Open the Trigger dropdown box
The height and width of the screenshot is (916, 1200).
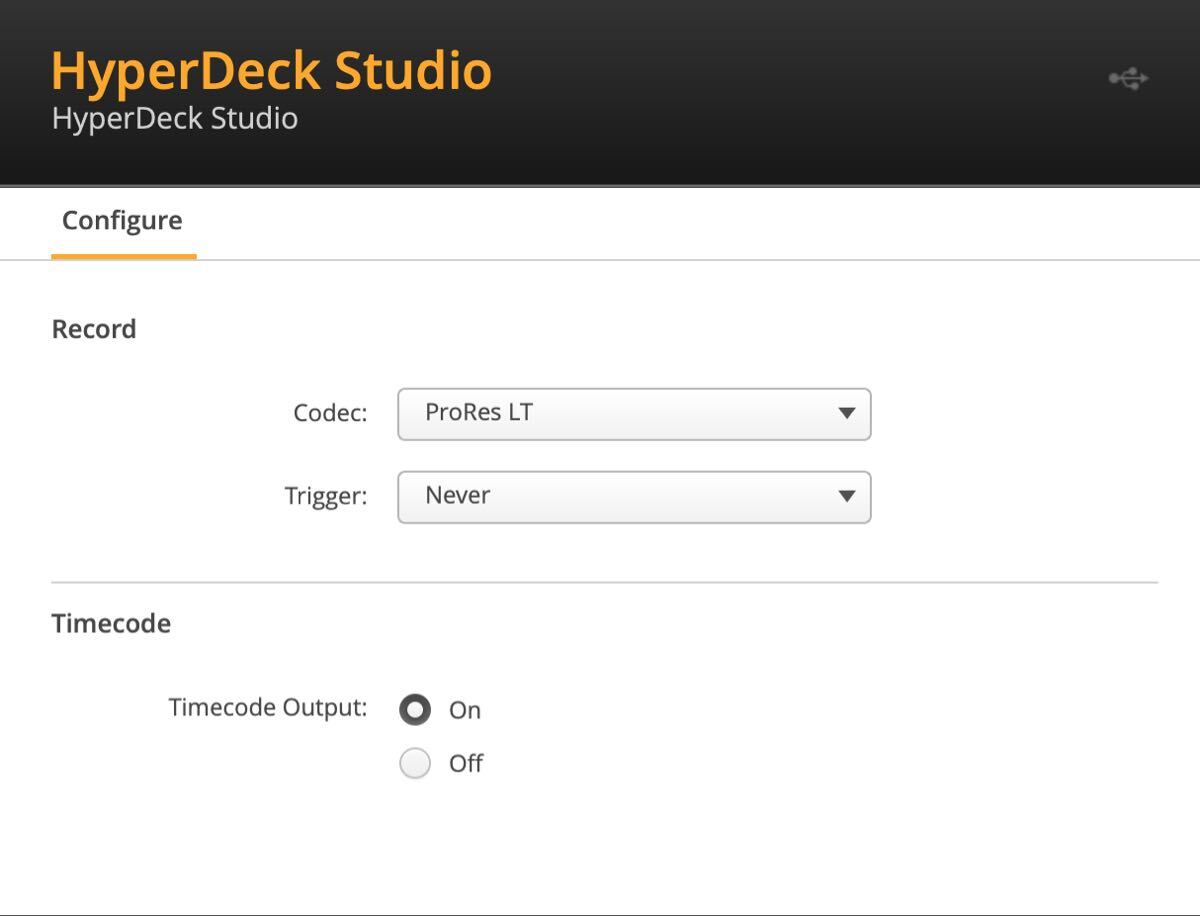point(634,497)
